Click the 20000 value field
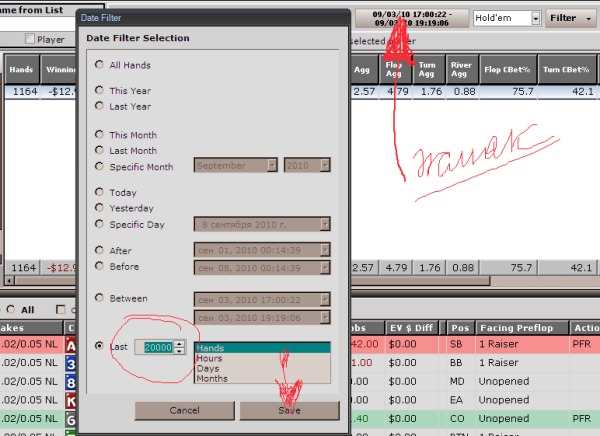Viewport: 600px width, 436px height. [158, 347]
